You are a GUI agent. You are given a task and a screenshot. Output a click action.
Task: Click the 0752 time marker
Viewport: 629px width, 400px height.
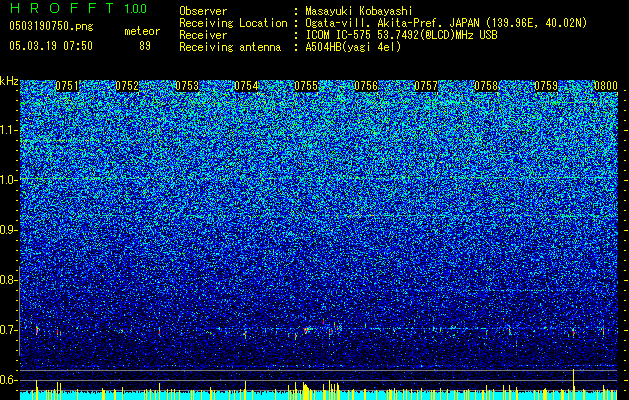[x=127, y=86]
